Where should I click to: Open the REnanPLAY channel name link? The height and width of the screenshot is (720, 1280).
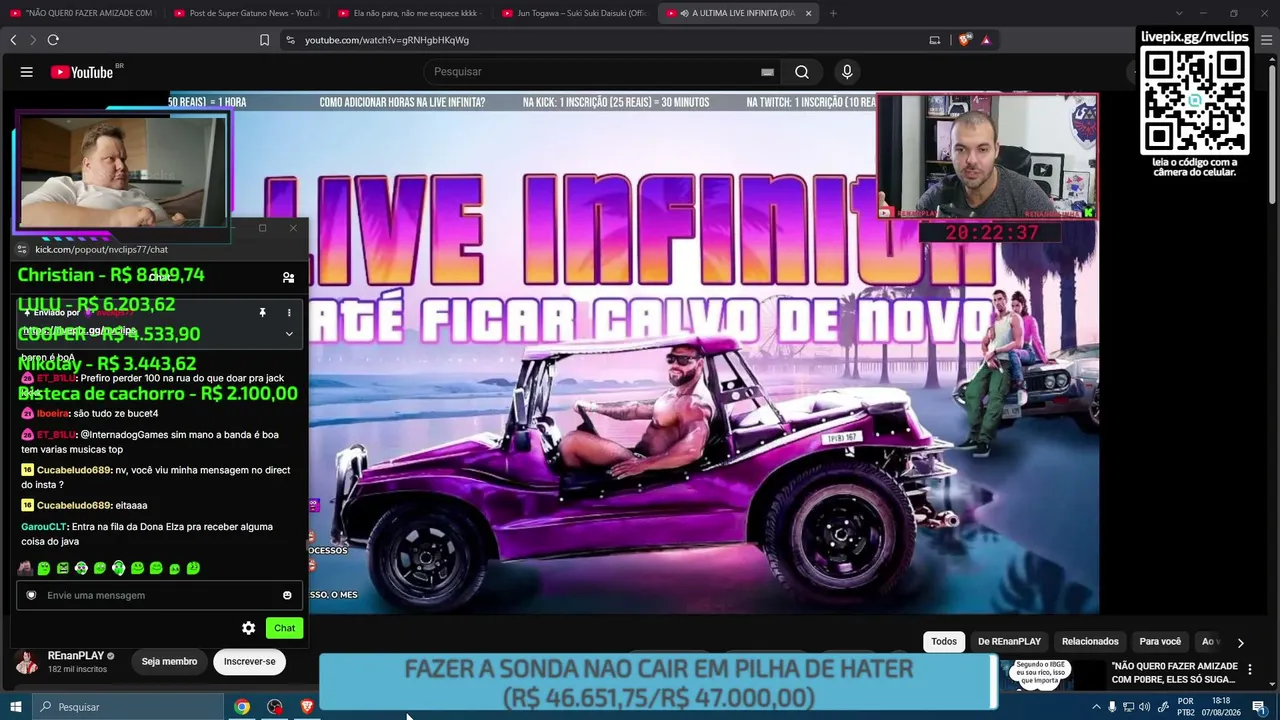click(76, 656)
